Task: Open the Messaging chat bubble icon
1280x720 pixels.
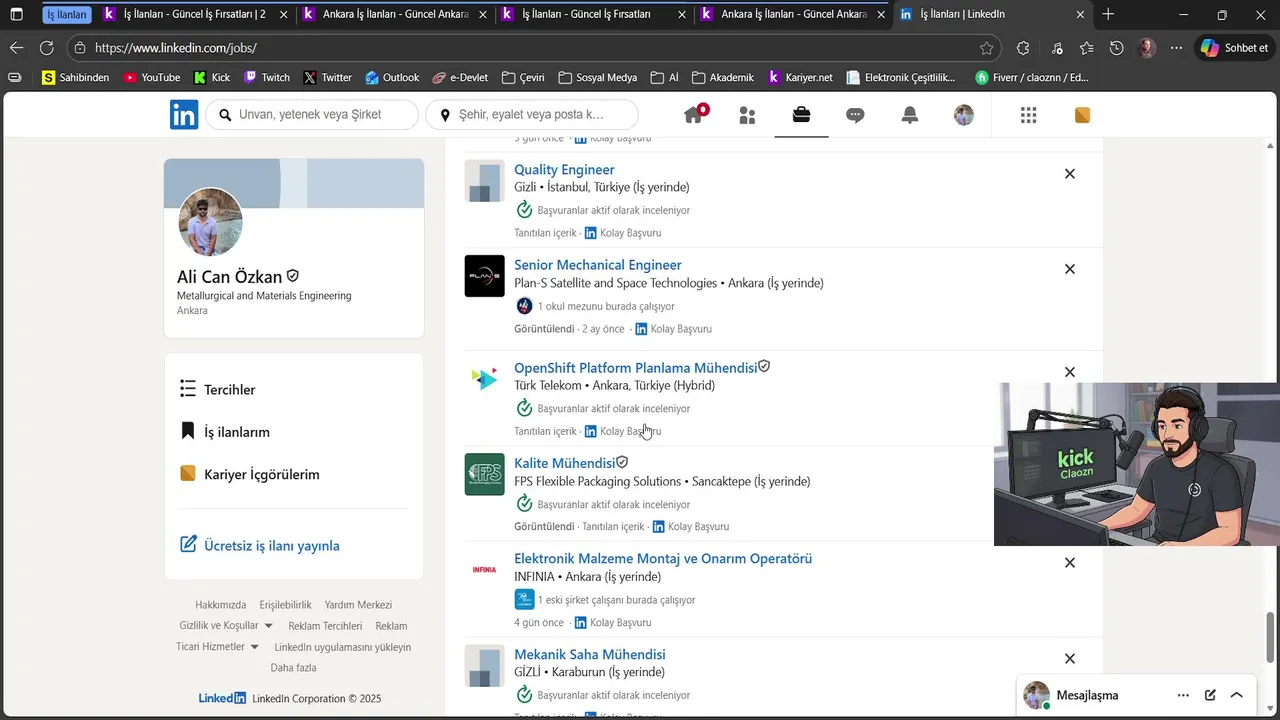Action: pyautogui.click(x=855, y=116)
